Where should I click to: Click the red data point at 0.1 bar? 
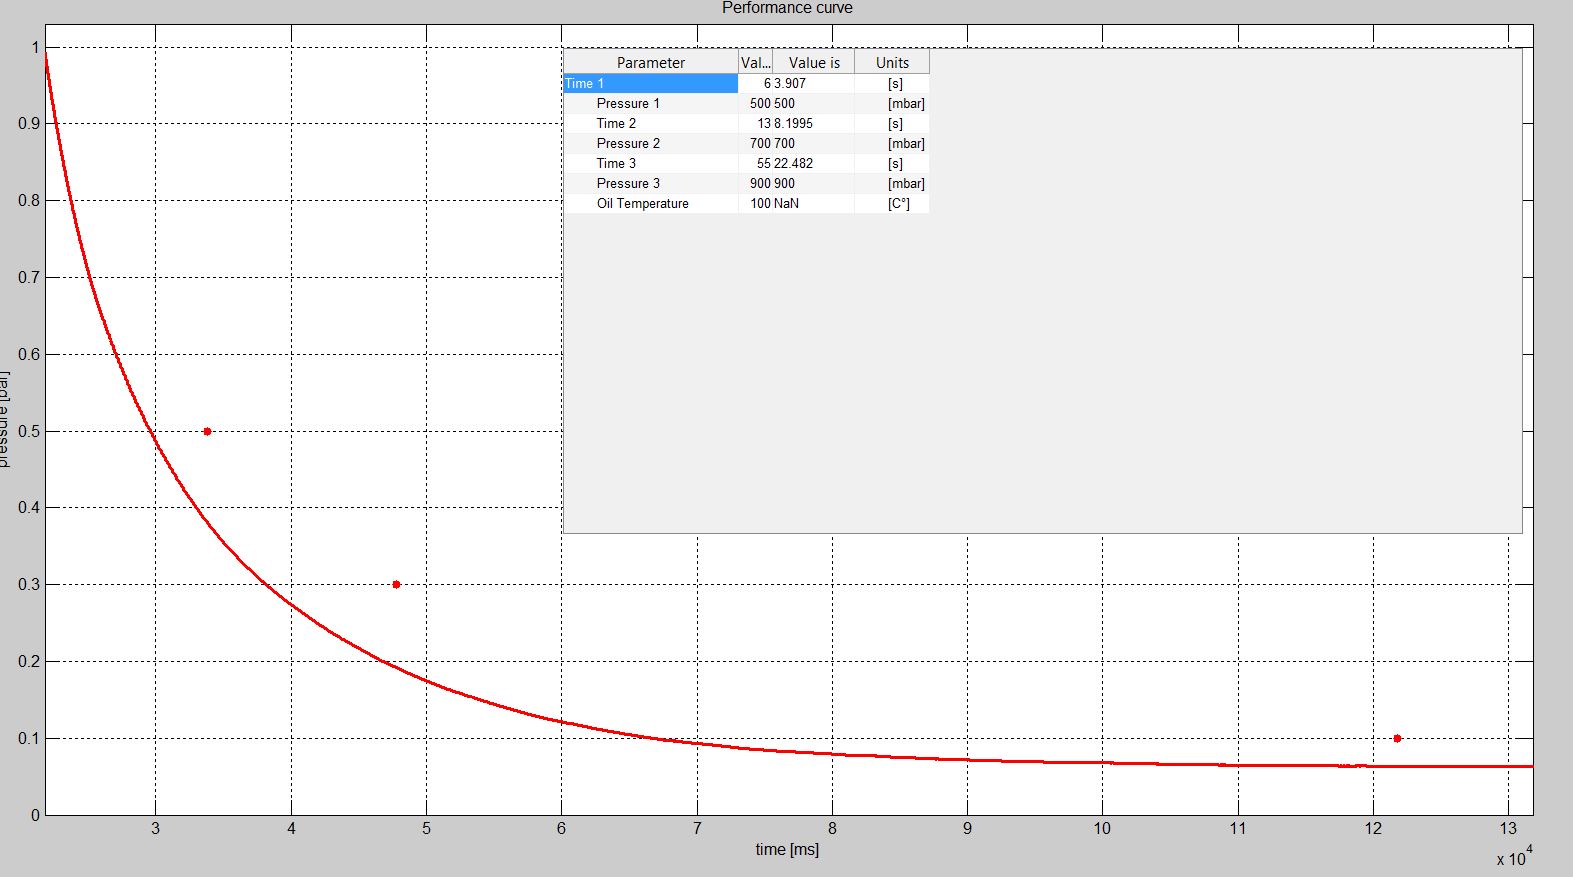[x=1397, y=739]
